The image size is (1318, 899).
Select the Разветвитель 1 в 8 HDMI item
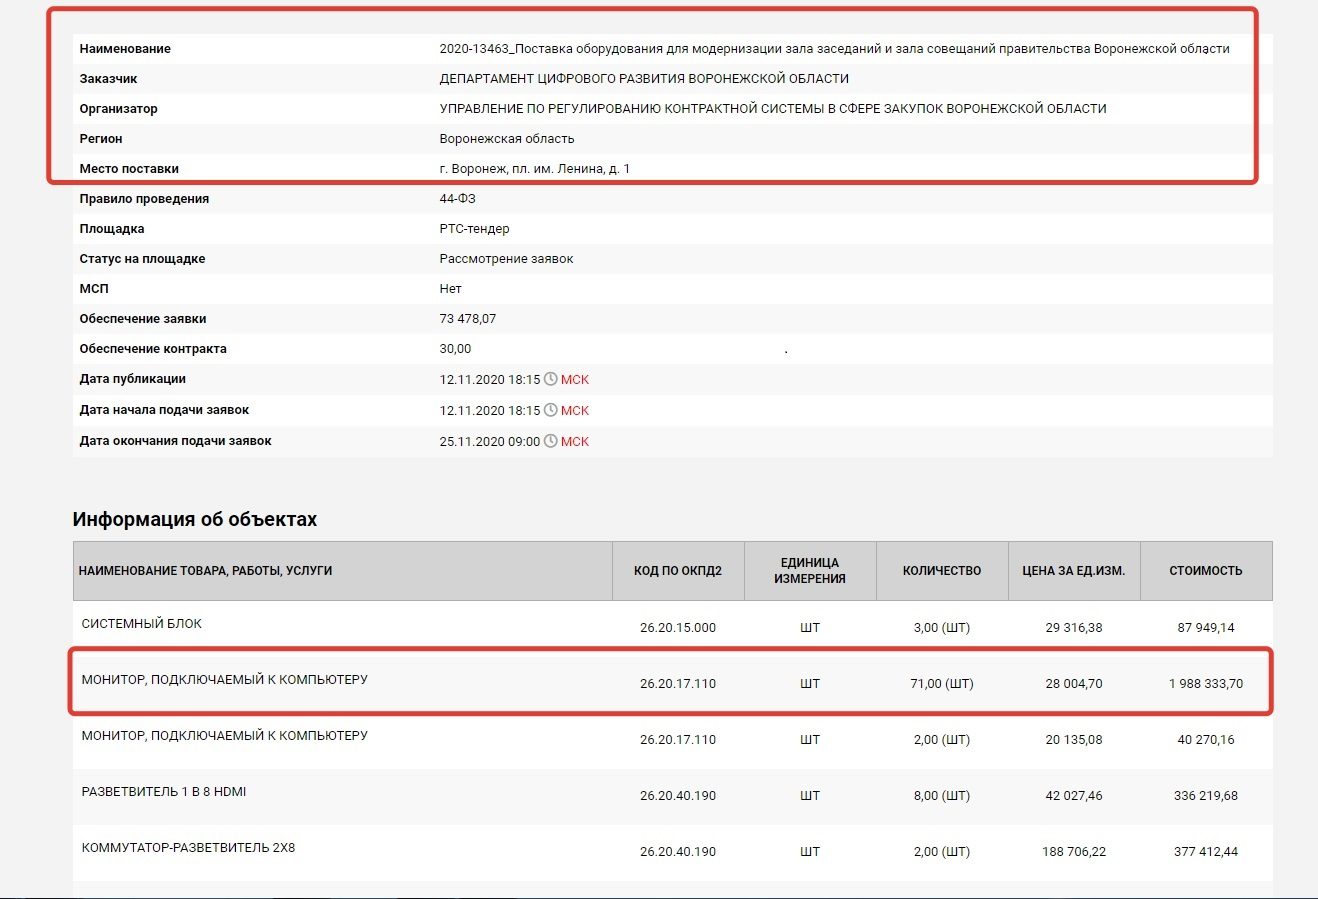[164, 792]
